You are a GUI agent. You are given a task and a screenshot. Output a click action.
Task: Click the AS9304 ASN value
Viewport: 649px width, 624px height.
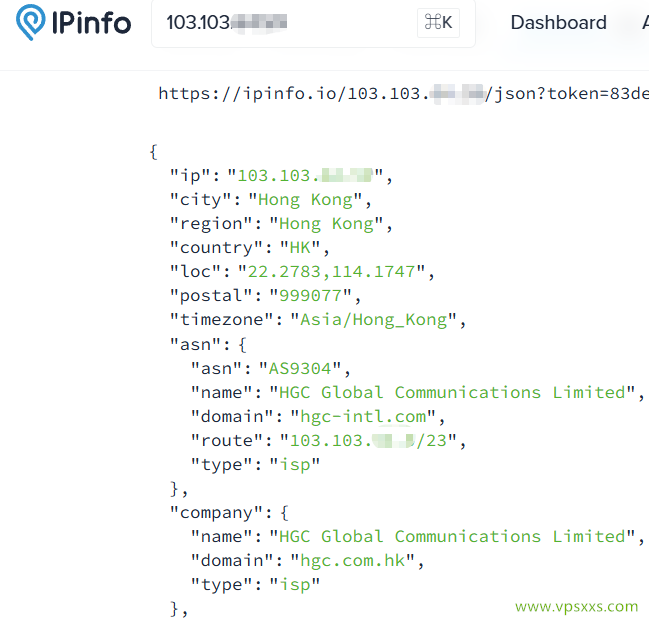coord(305,368)
